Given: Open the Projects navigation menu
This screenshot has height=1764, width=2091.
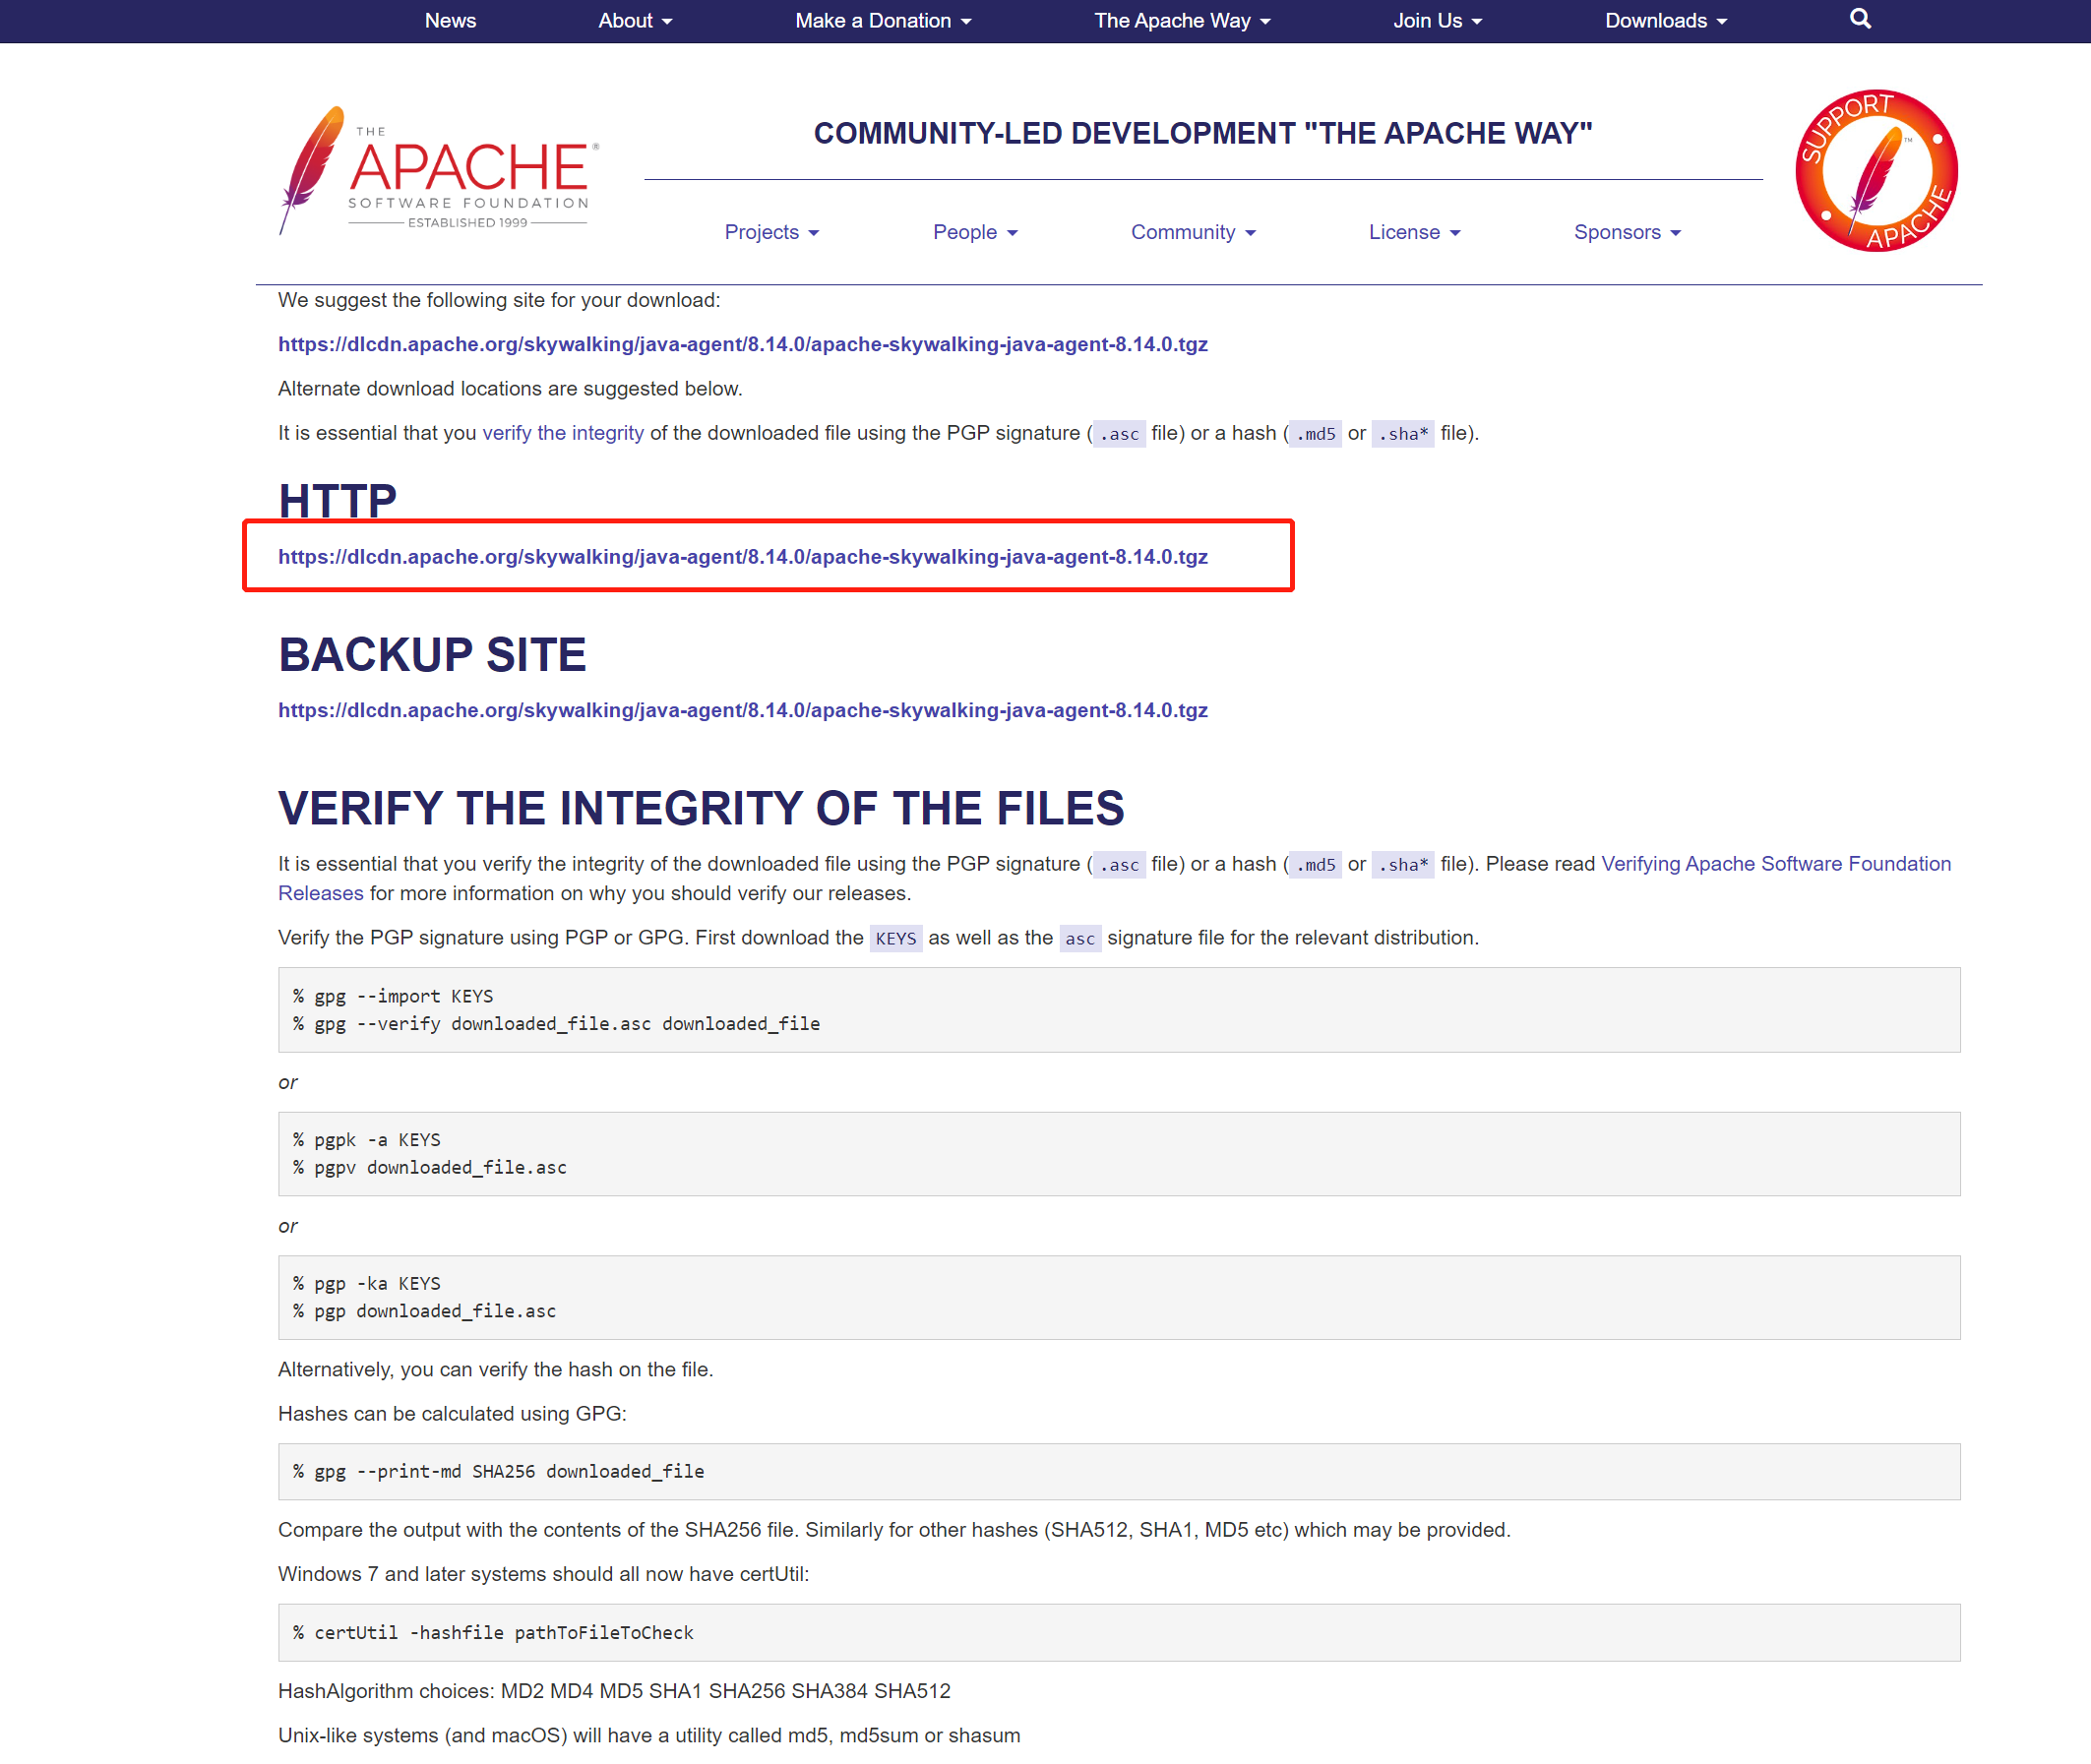Looking at the screenshot, I should [x=771, y=232].
